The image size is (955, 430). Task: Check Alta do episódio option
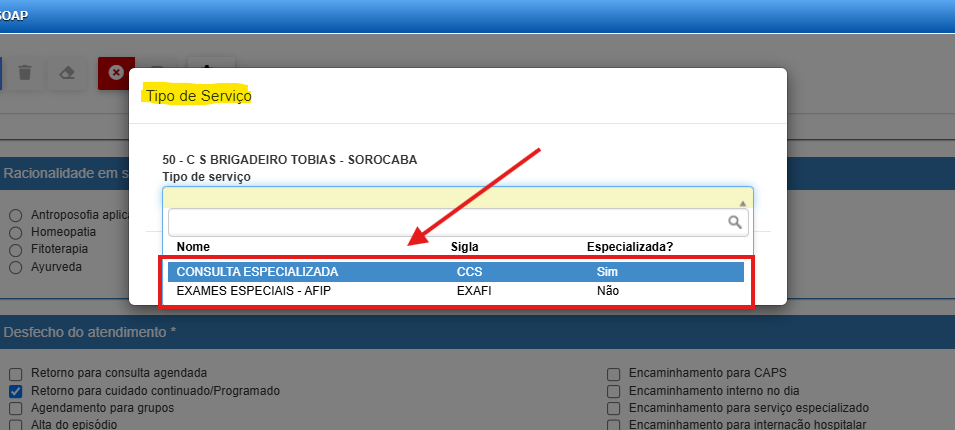tap(16, 424)
